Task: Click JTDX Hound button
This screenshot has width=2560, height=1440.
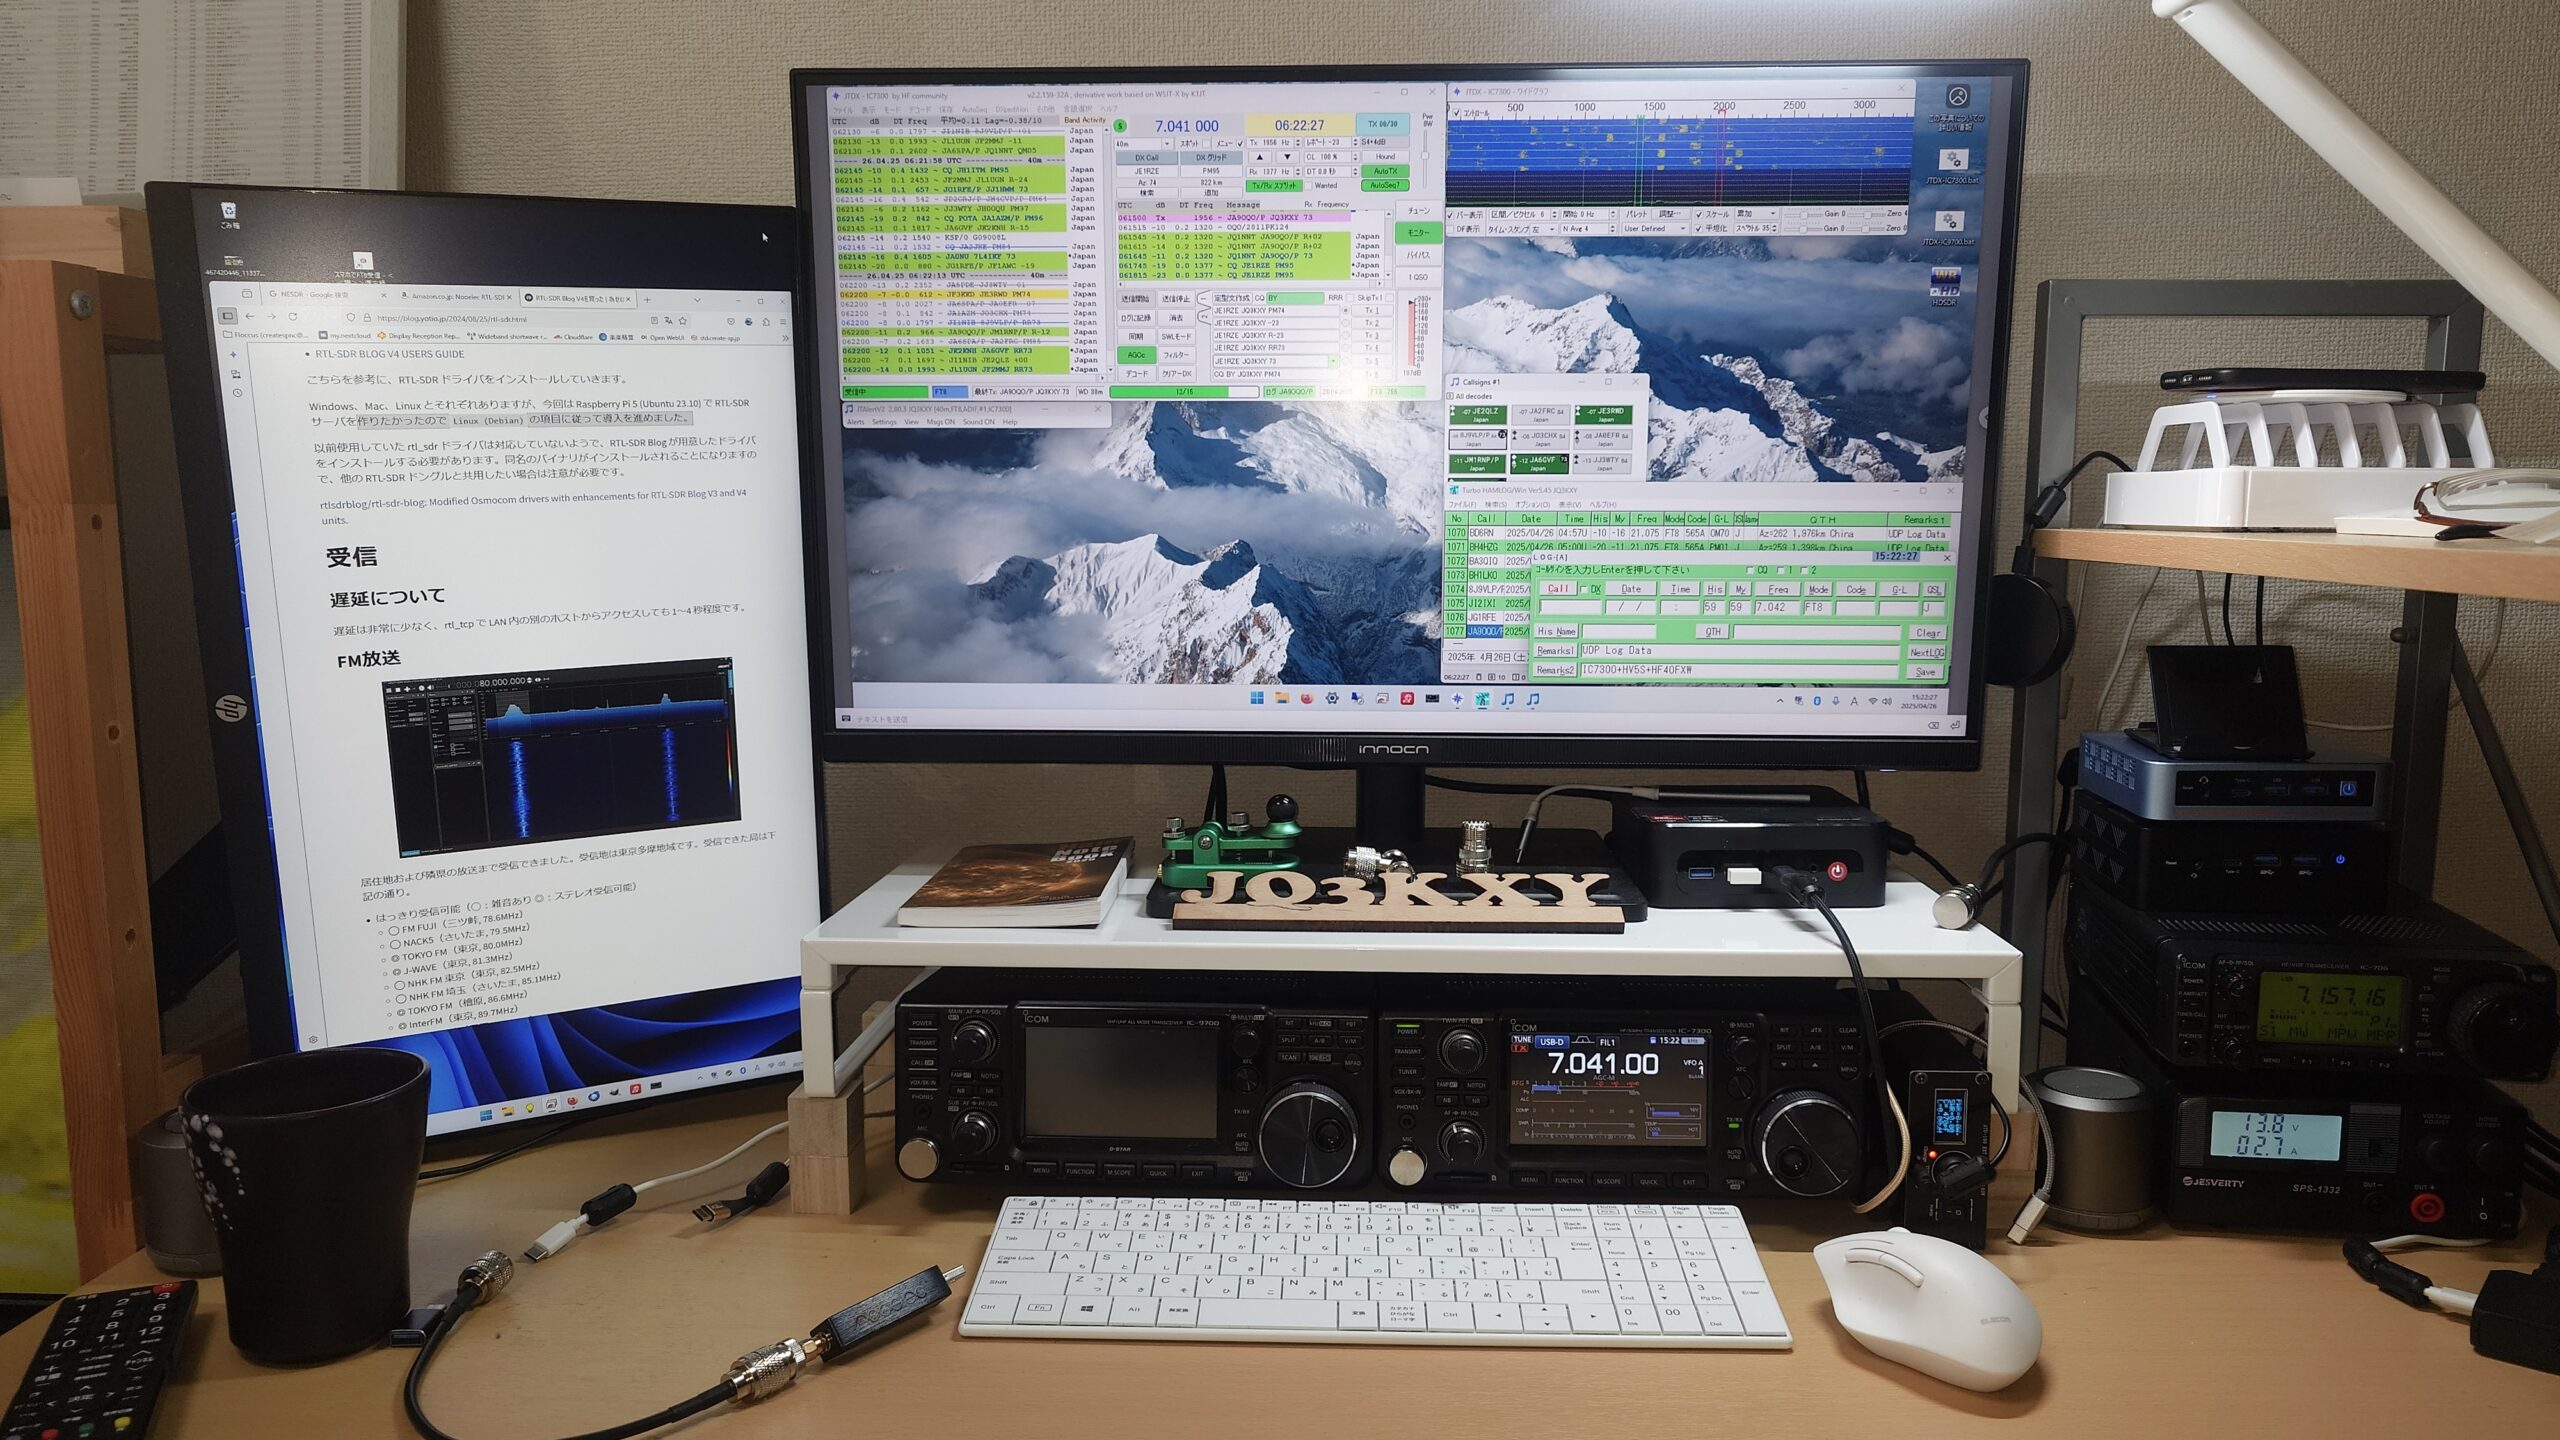Action: pos(1386,157)
